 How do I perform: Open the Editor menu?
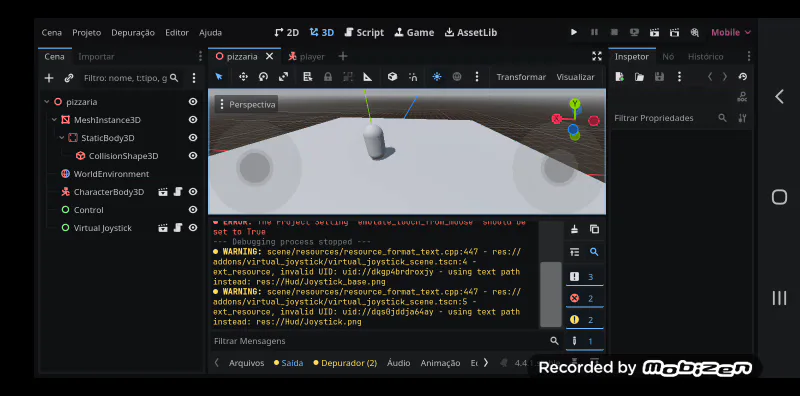pos(177,32)
